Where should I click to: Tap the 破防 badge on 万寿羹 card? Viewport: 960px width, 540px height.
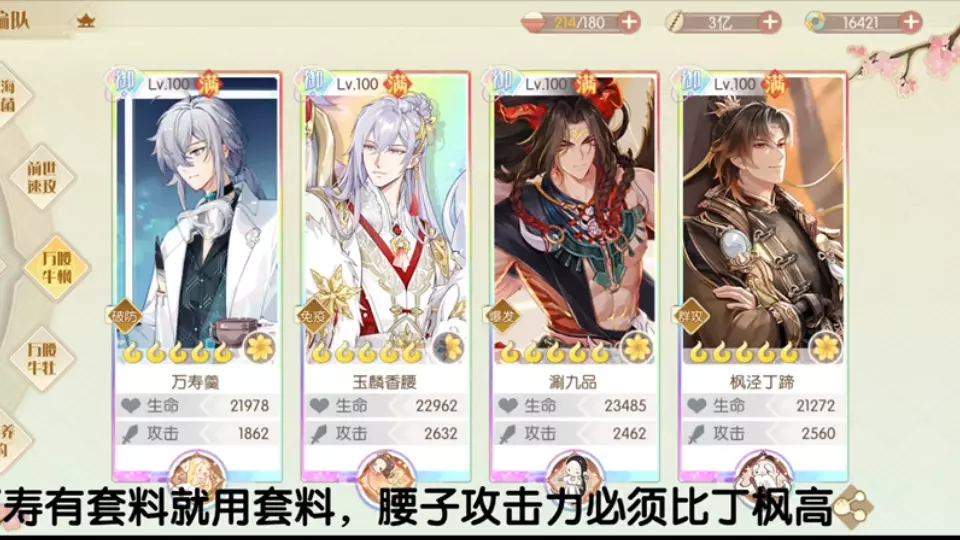point(124,316)
